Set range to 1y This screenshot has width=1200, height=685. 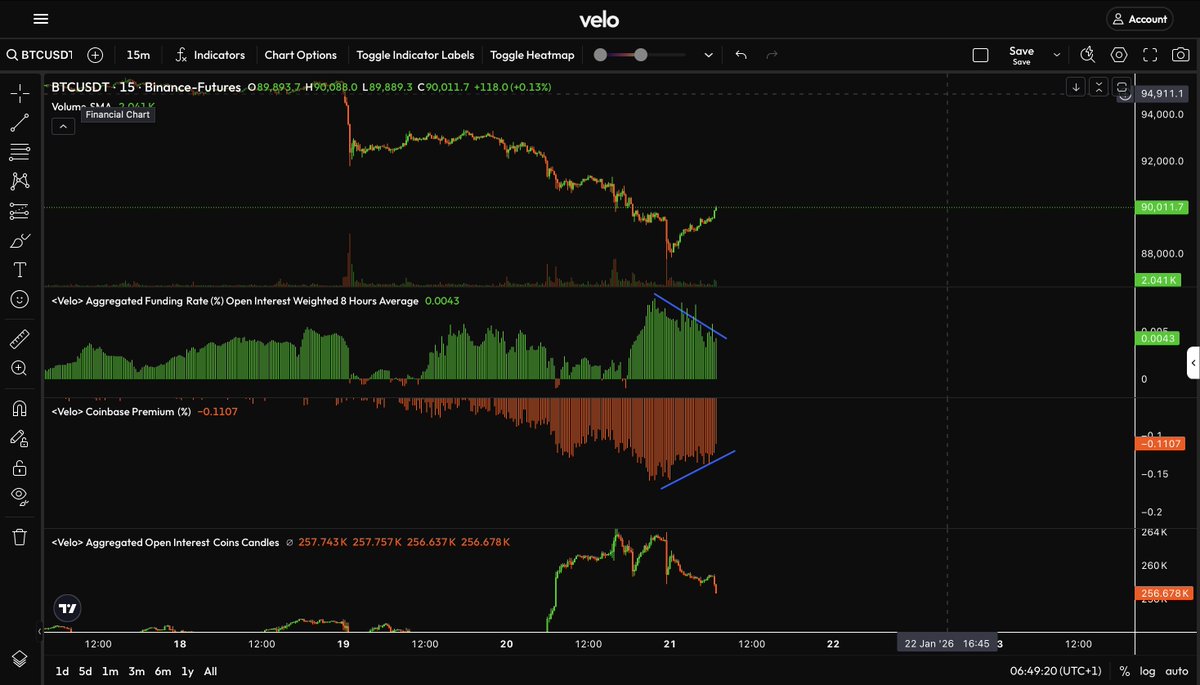[187, 671]
